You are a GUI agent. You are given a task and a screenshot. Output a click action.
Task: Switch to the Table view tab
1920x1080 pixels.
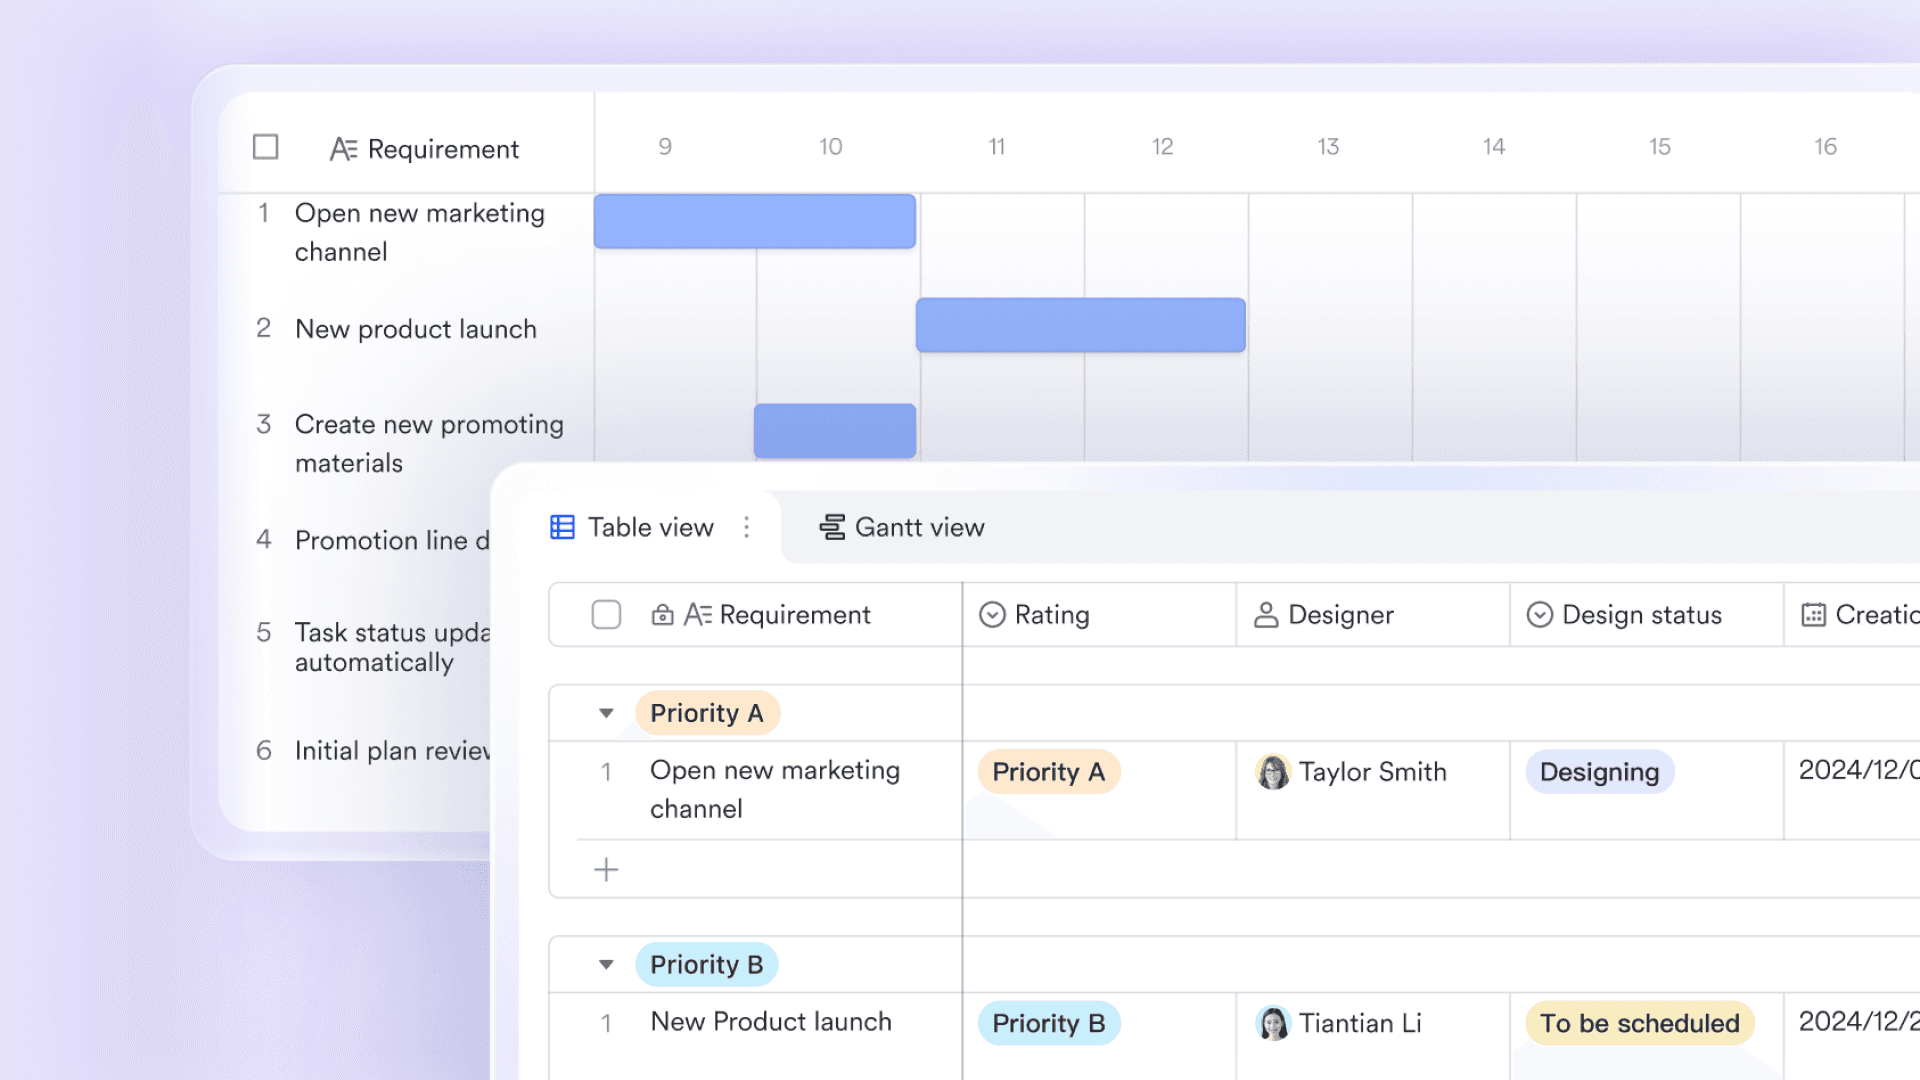[x=650, y=527]
